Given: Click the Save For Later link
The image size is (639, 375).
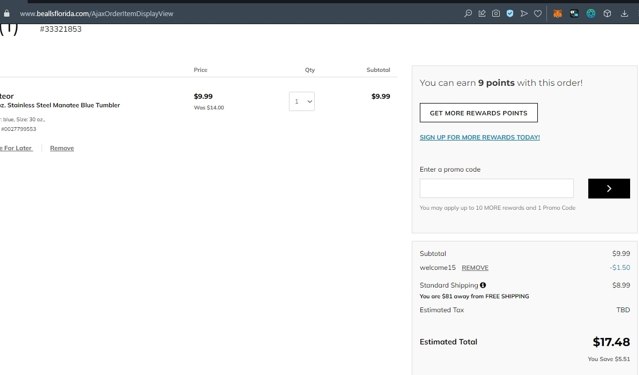Looking at the screenshot, I should click(x=16, y=148).
